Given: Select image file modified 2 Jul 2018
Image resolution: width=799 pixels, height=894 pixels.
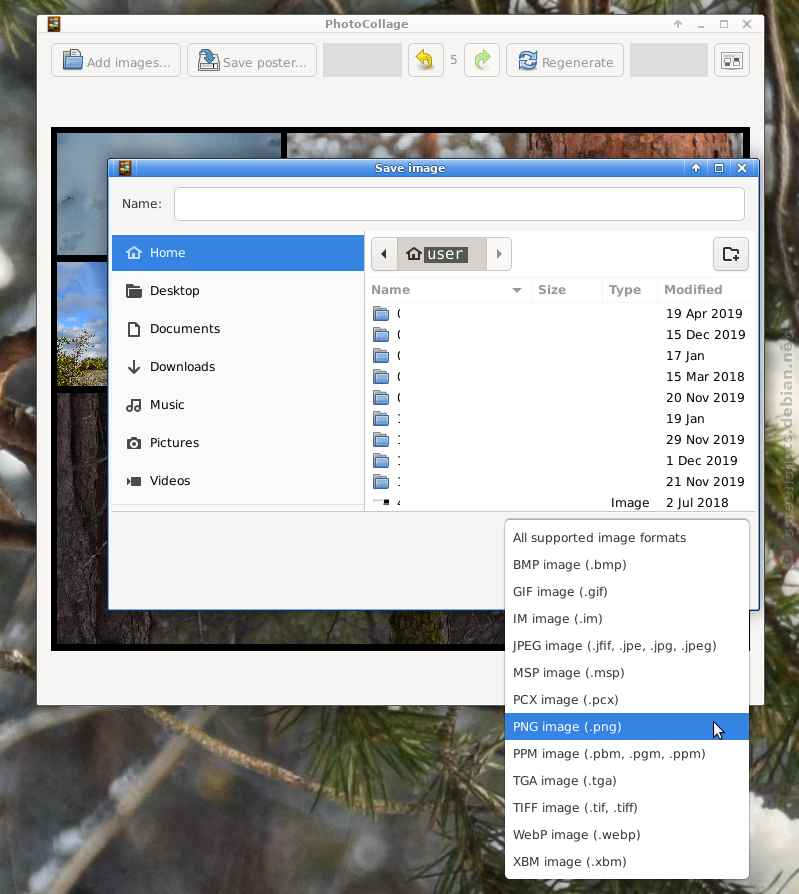Looking at the screenshot, I should click(x=561, y=502).
